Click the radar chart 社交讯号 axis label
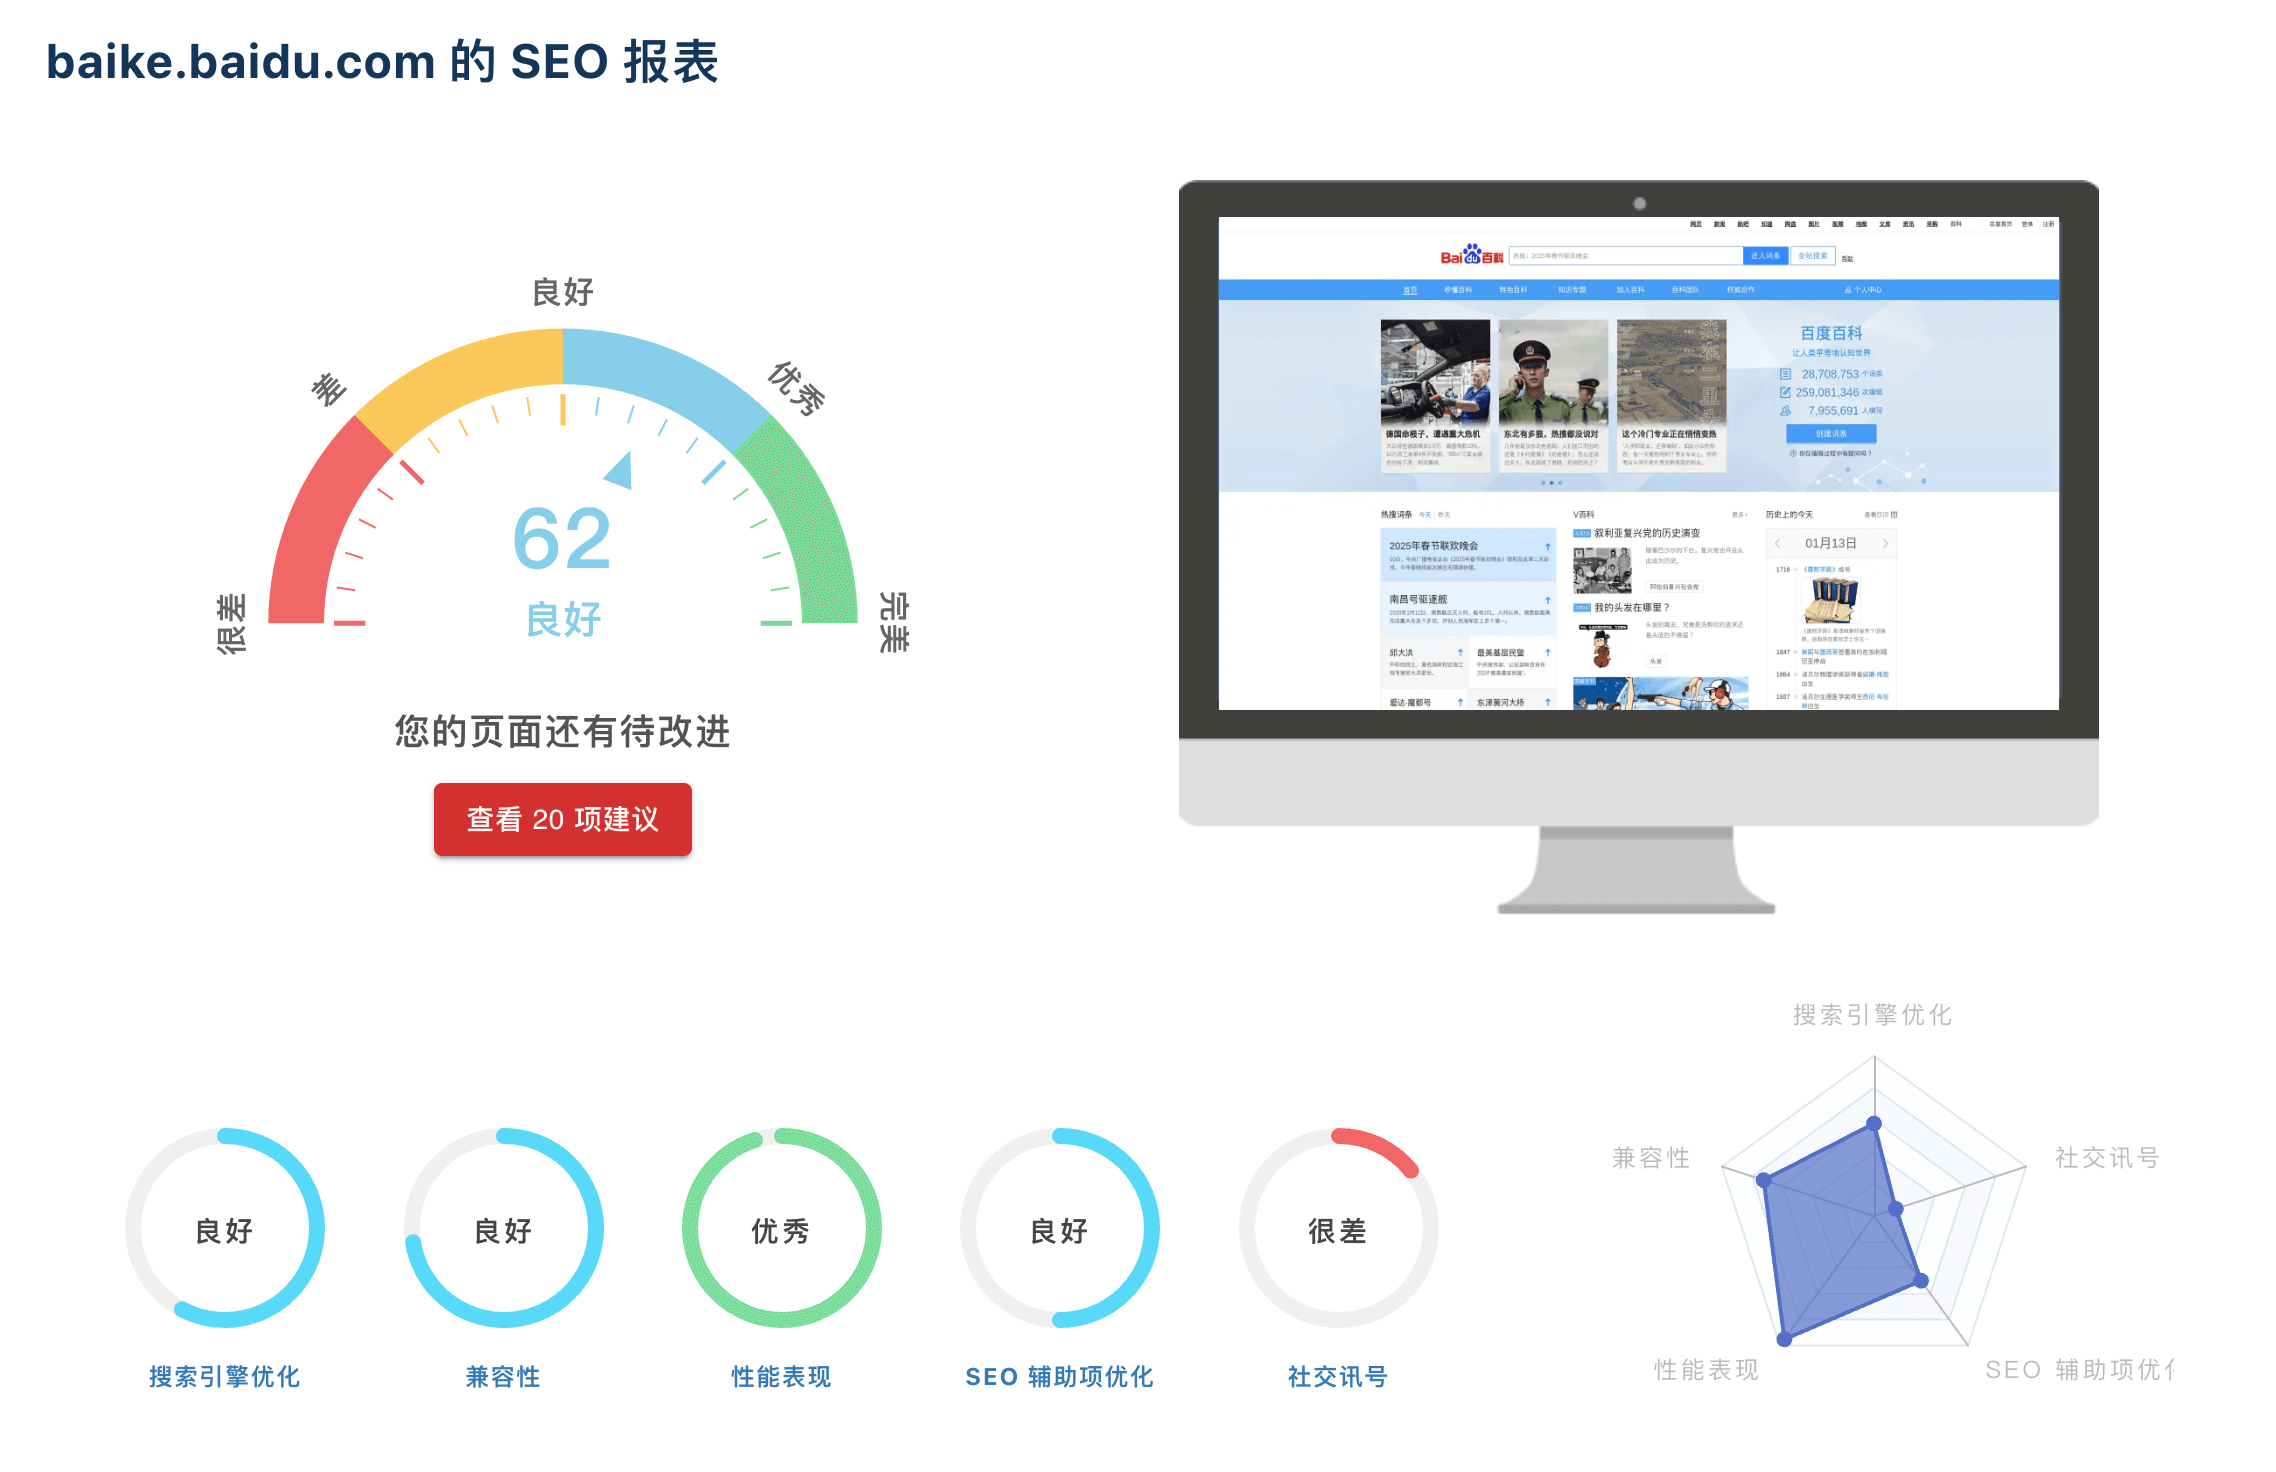 click(x=2107, y=1158)
